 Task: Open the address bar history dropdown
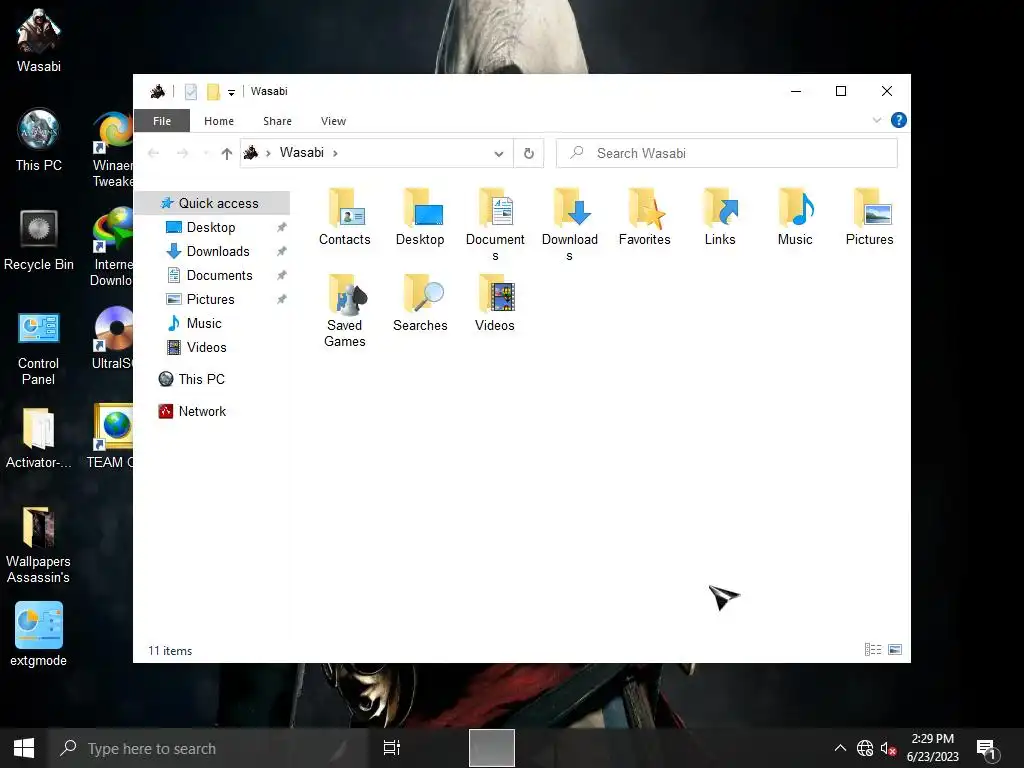tap(499, 153)
